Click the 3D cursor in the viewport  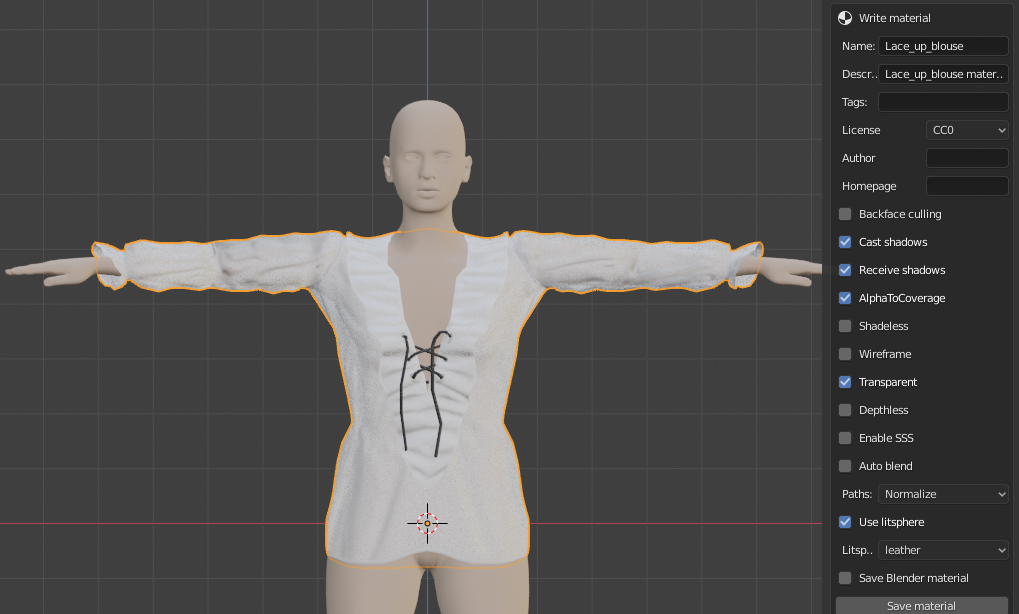[428, 523]
